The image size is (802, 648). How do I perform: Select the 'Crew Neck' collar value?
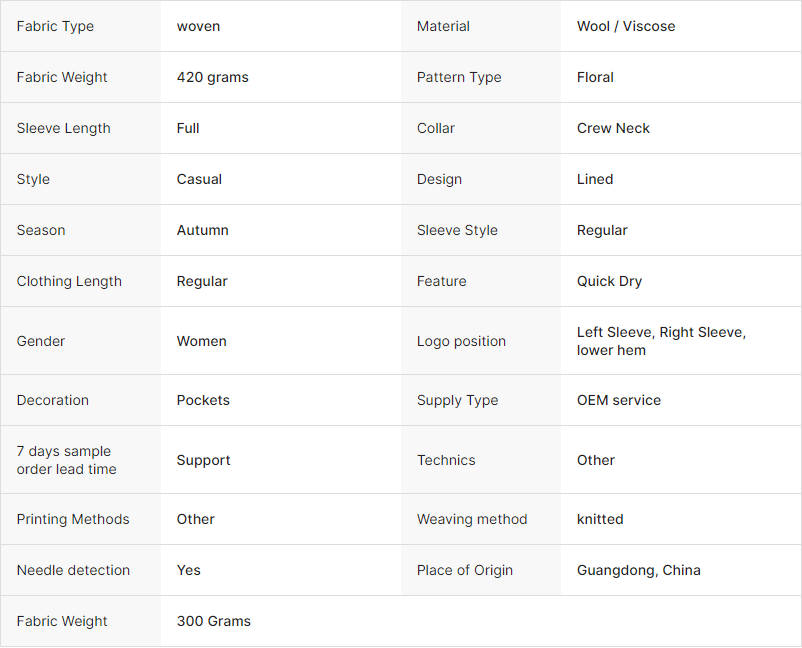pyautogui.click(x=613, y=128)
